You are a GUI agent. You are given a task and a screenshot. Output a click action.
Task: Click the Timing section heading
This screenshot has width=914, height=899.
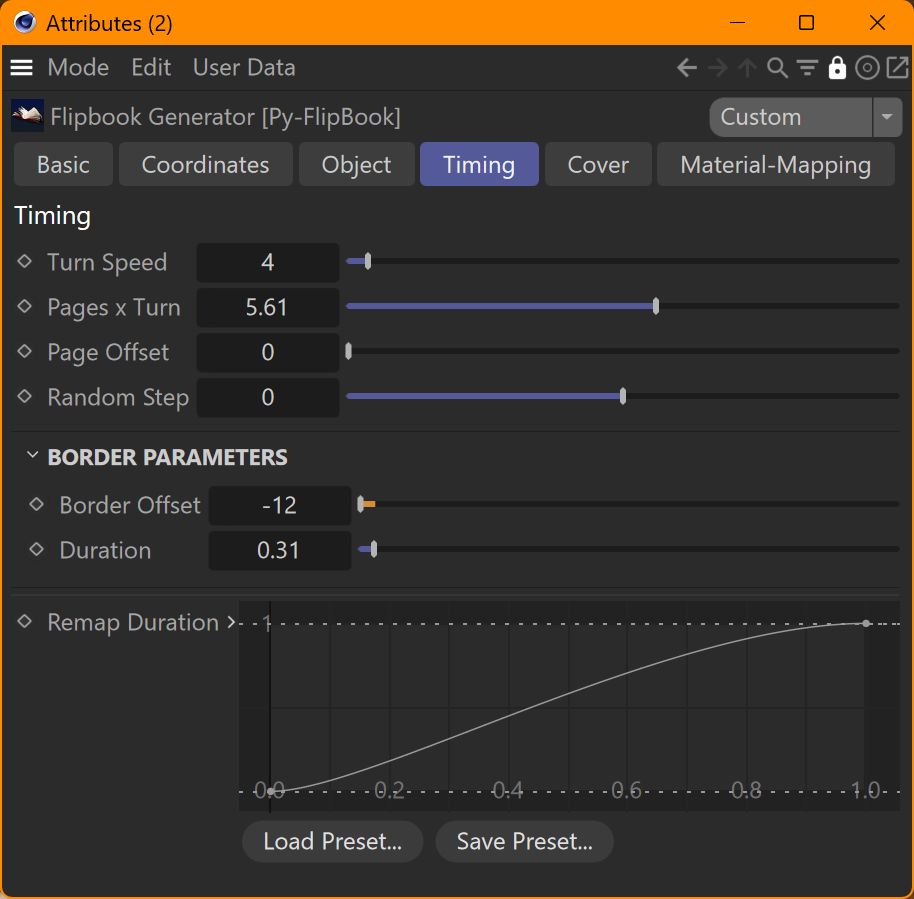52,216
